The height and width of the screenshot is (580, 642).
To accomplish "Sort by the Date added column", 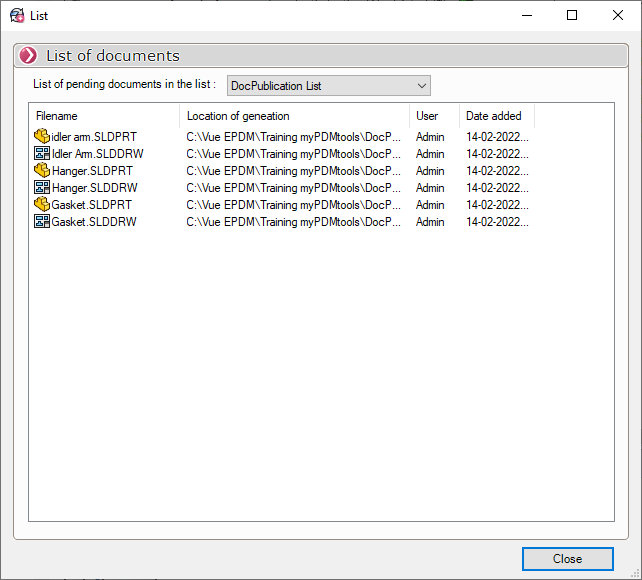I will tap(496, 116).
